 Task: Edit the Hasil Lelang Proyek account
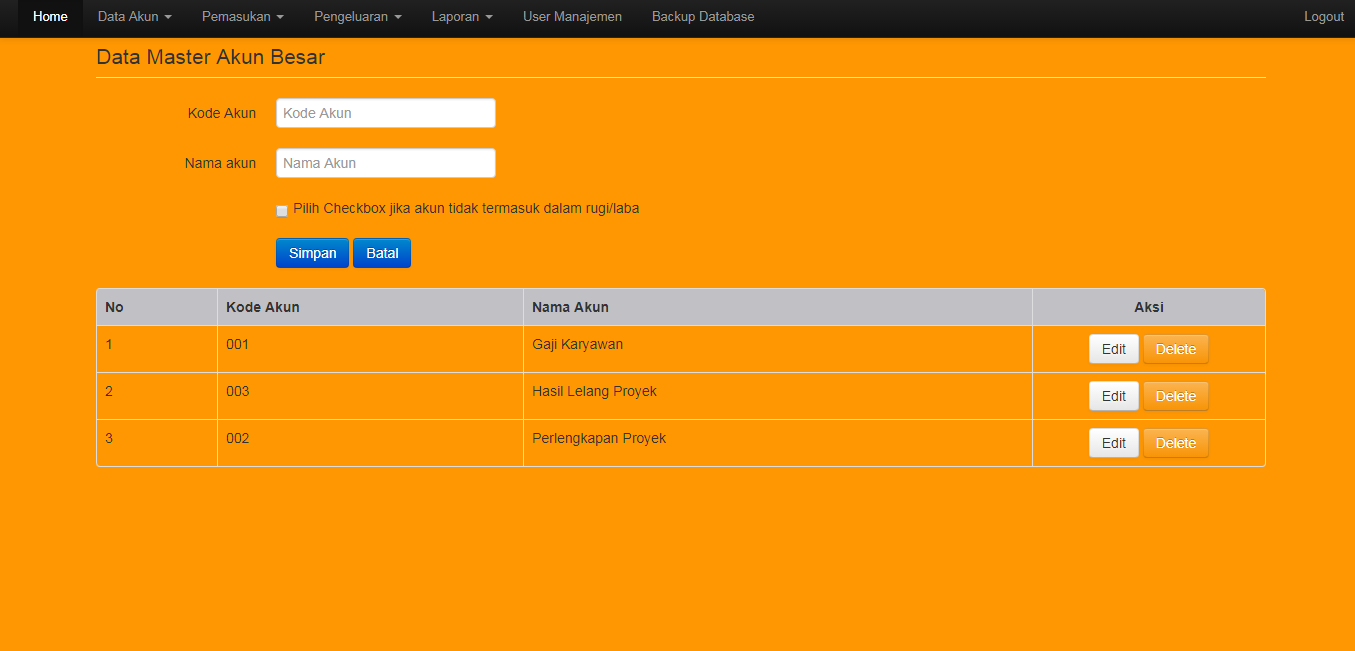1113,395
